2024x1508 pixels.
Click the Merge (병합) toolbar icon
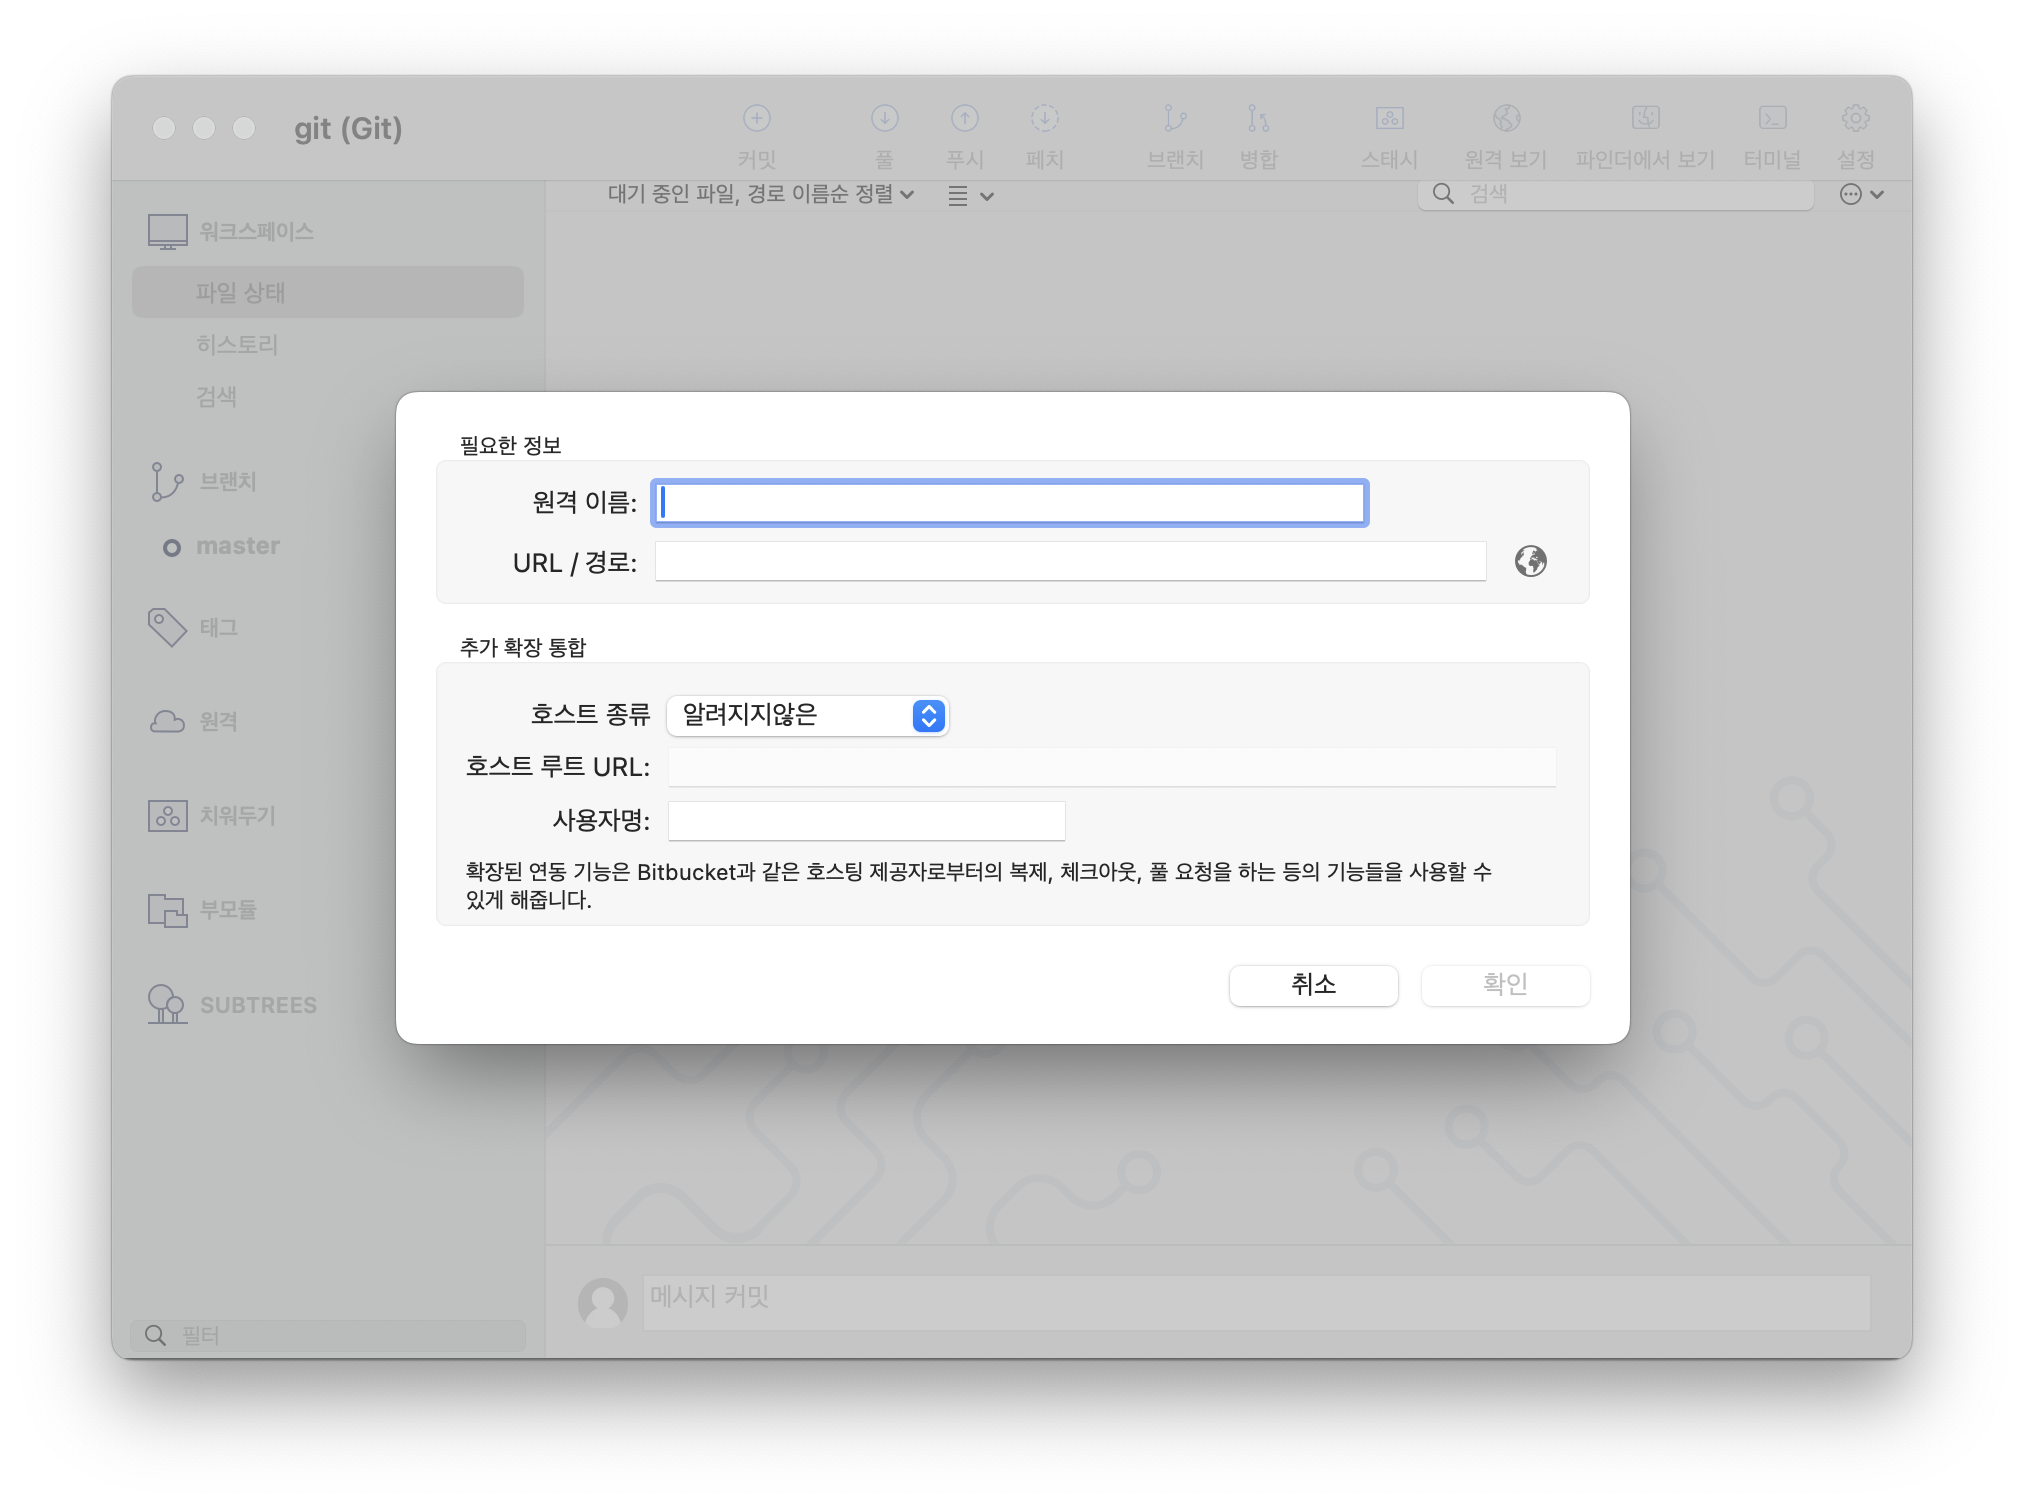point(1258,119)
